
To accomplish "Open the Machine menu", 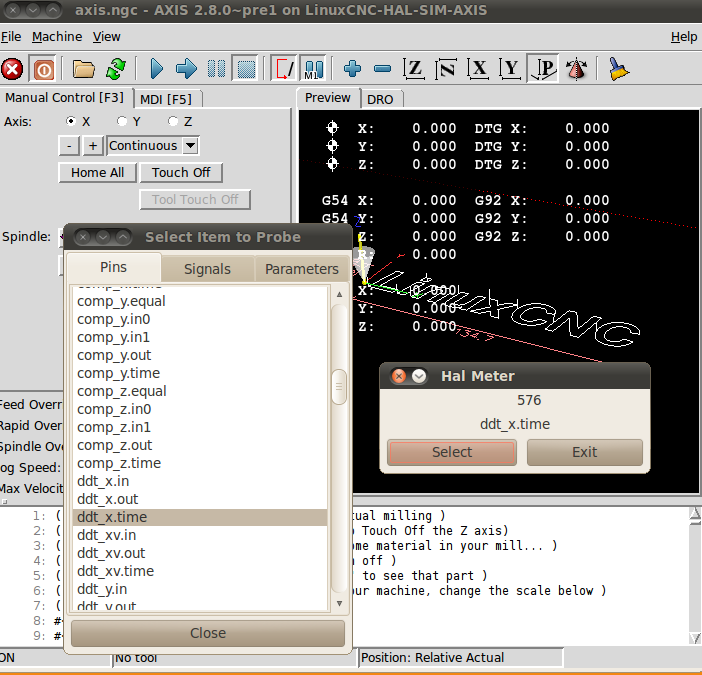I will (57, 37).
